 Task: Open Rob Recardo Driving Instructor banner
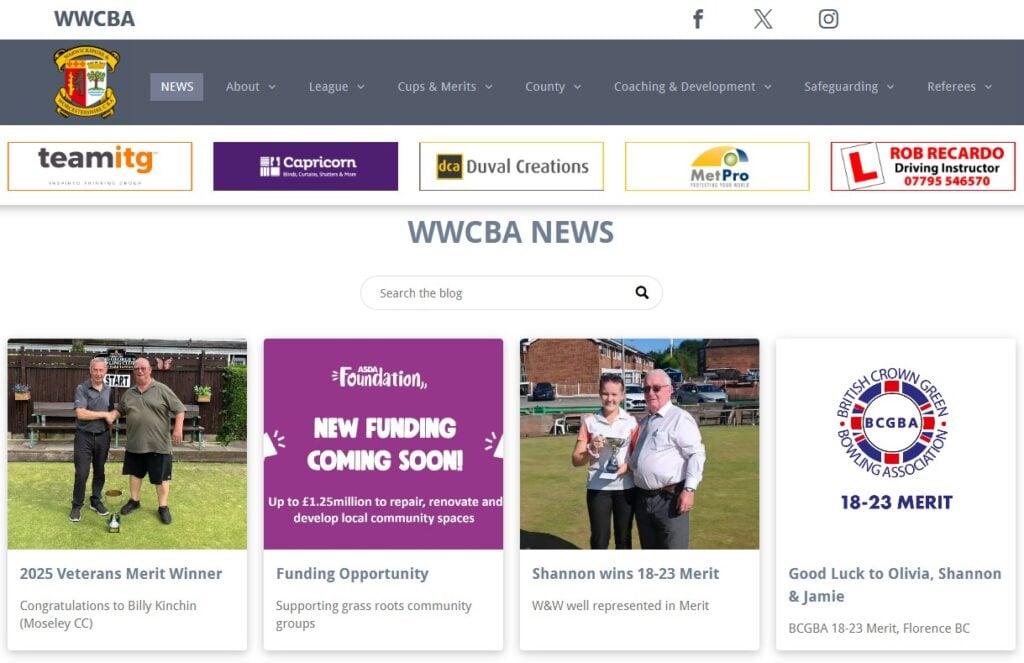click(x=923, y=167)
